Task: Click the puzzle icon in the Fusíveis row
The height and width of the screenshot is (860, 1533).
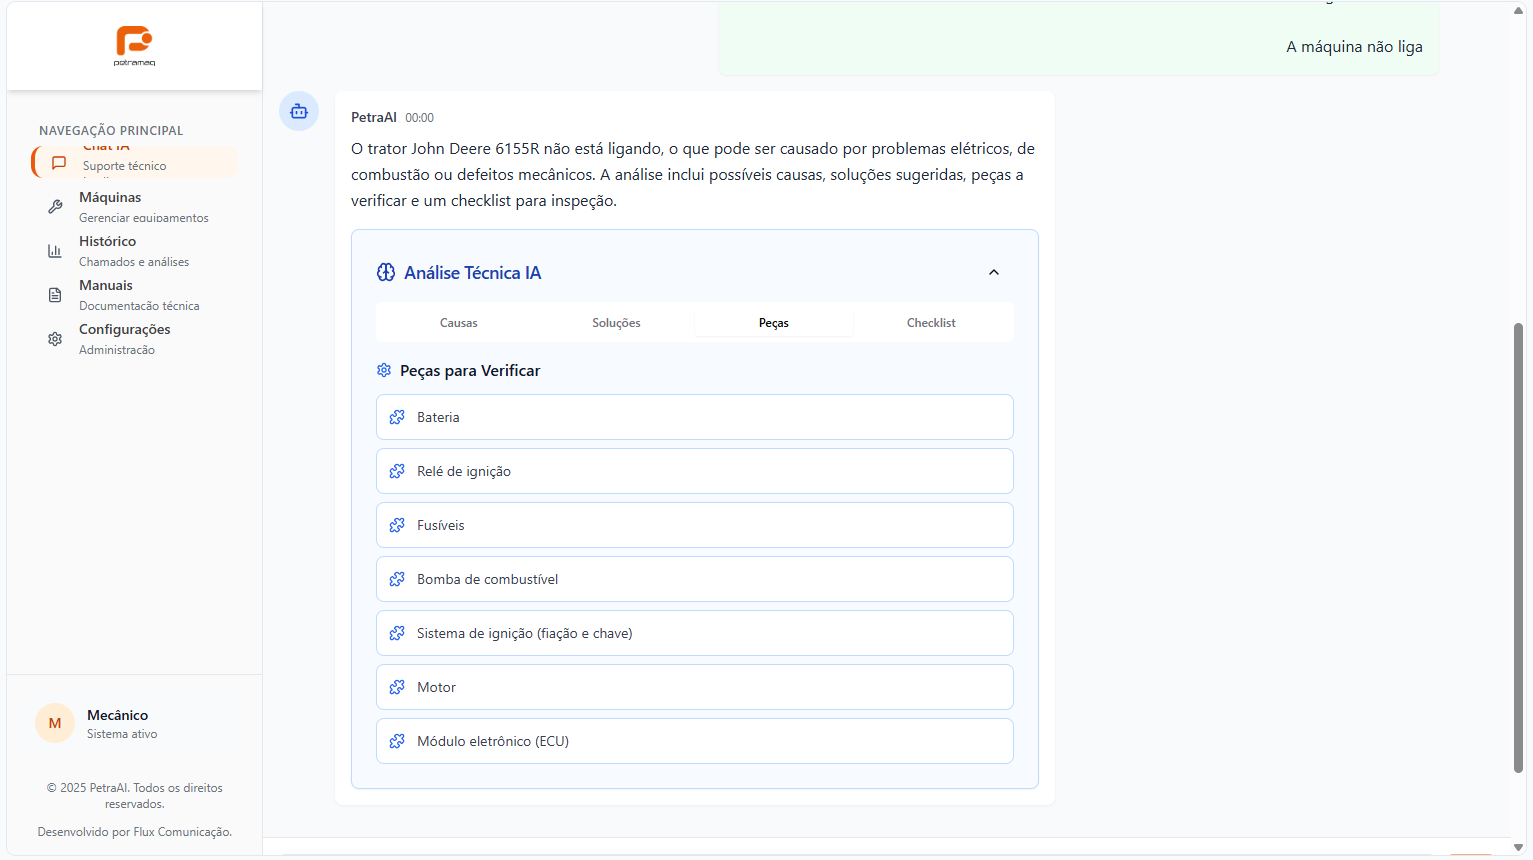Action: tap(397, 525)
